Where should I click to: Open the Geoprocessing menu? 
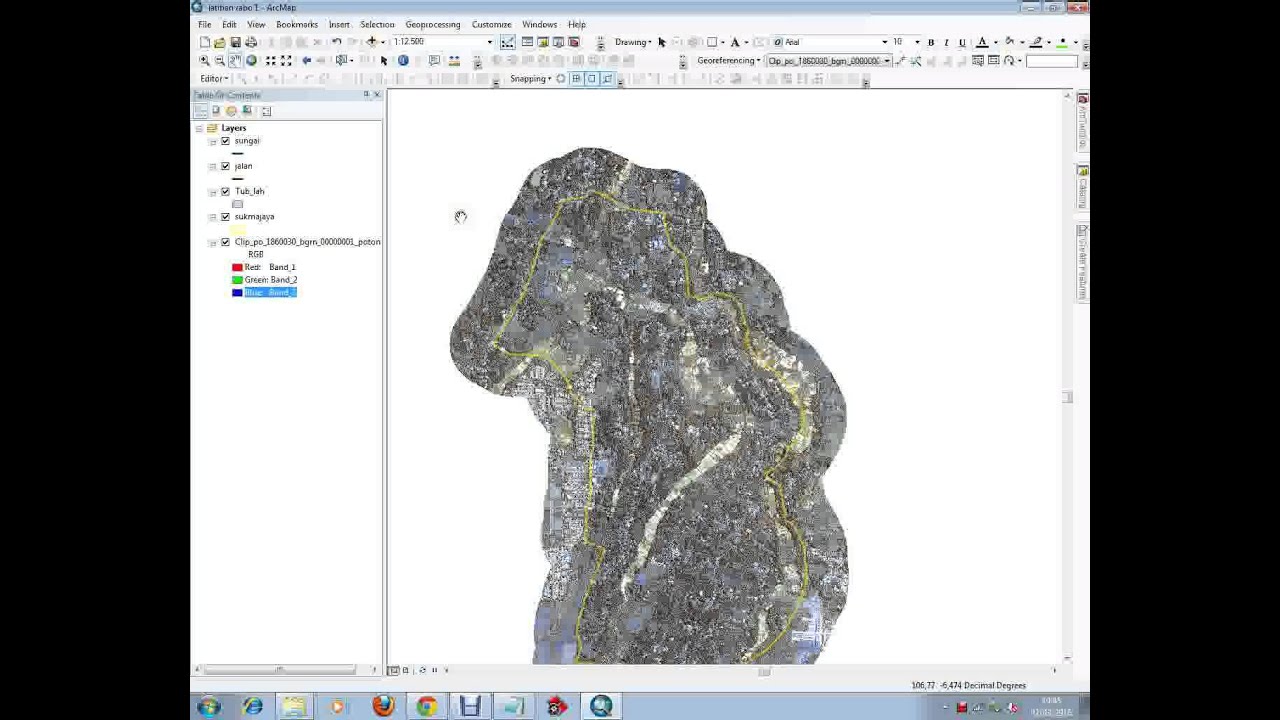click(x=433, y=24)
